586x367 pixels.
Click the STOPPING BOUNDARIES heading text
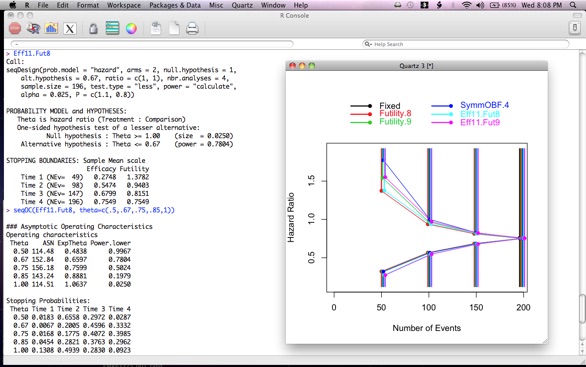[x=75, y=160]
